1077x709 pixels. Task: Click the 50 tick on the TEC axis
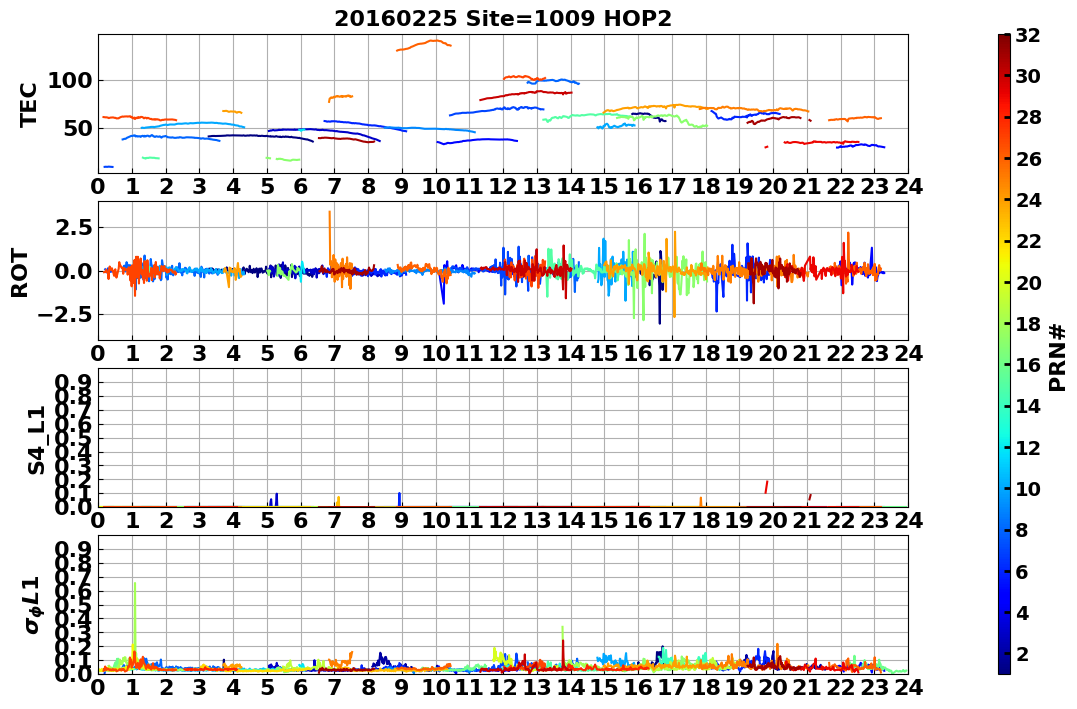(77, 128)
